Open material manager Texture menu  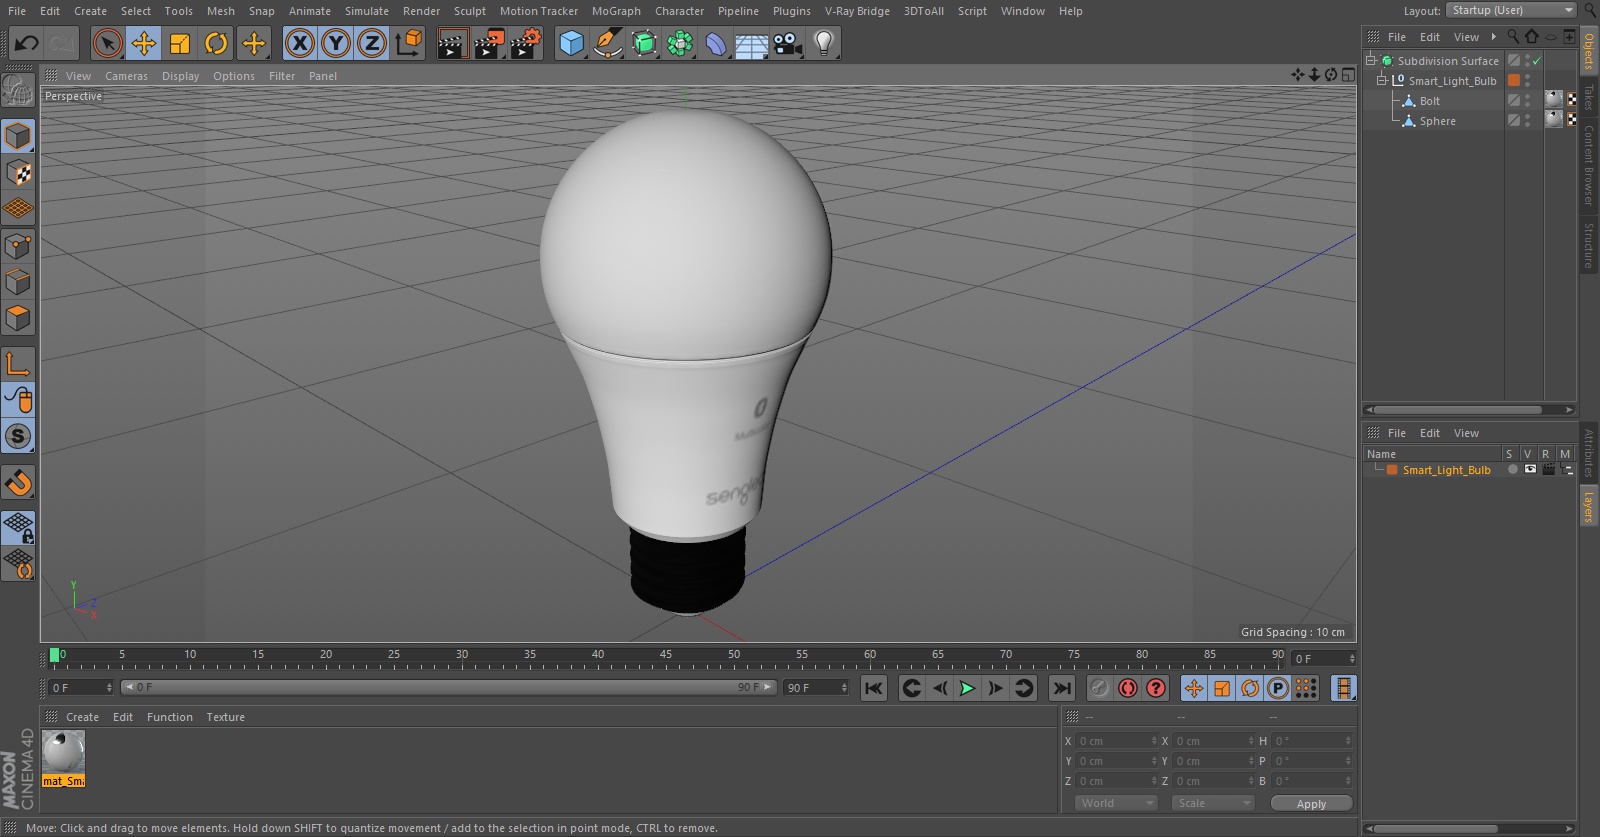tap(225, 717)
